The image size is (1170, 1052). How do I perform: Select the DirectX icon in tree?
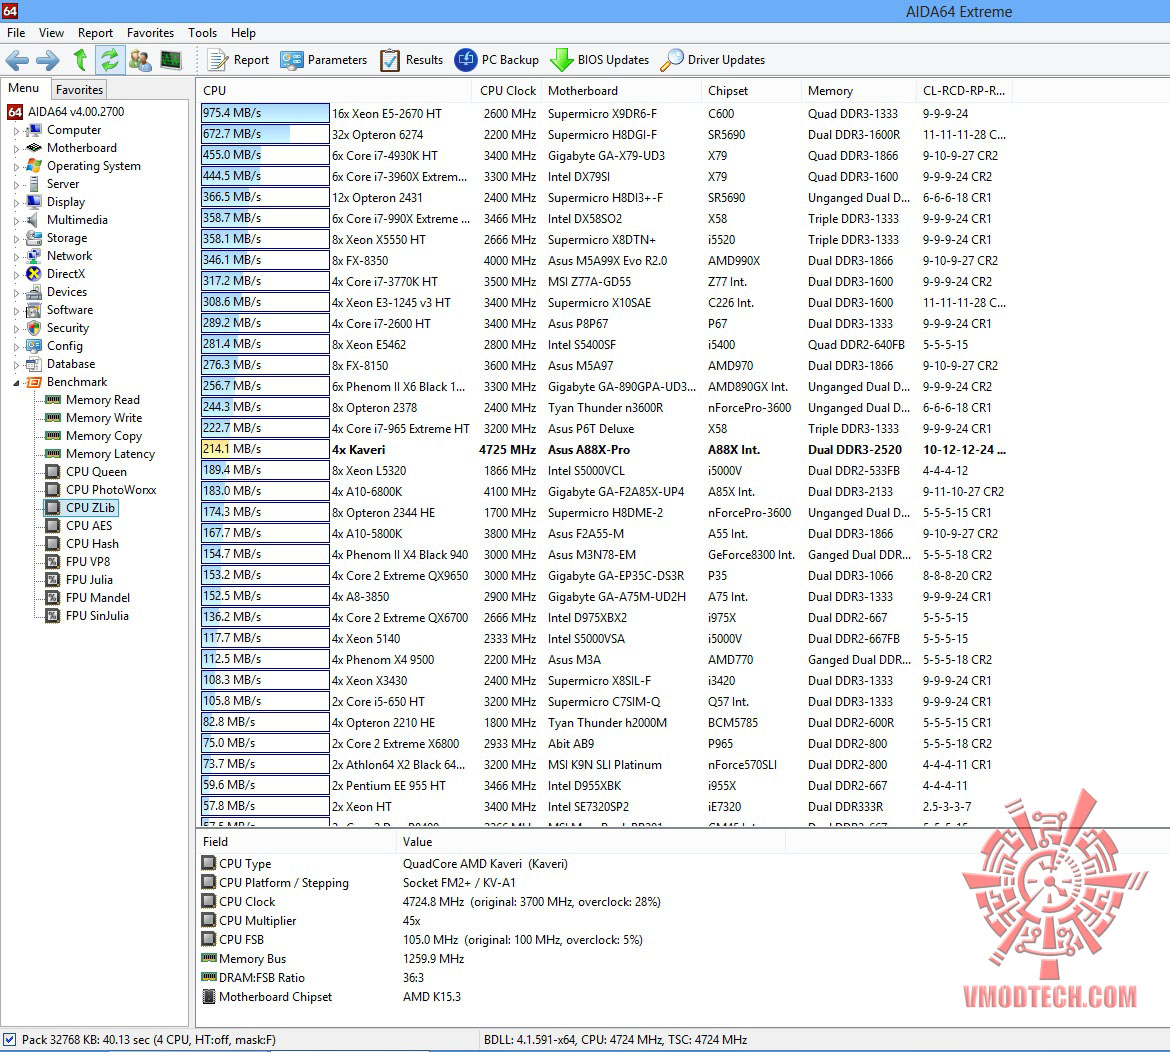(34, 274)
